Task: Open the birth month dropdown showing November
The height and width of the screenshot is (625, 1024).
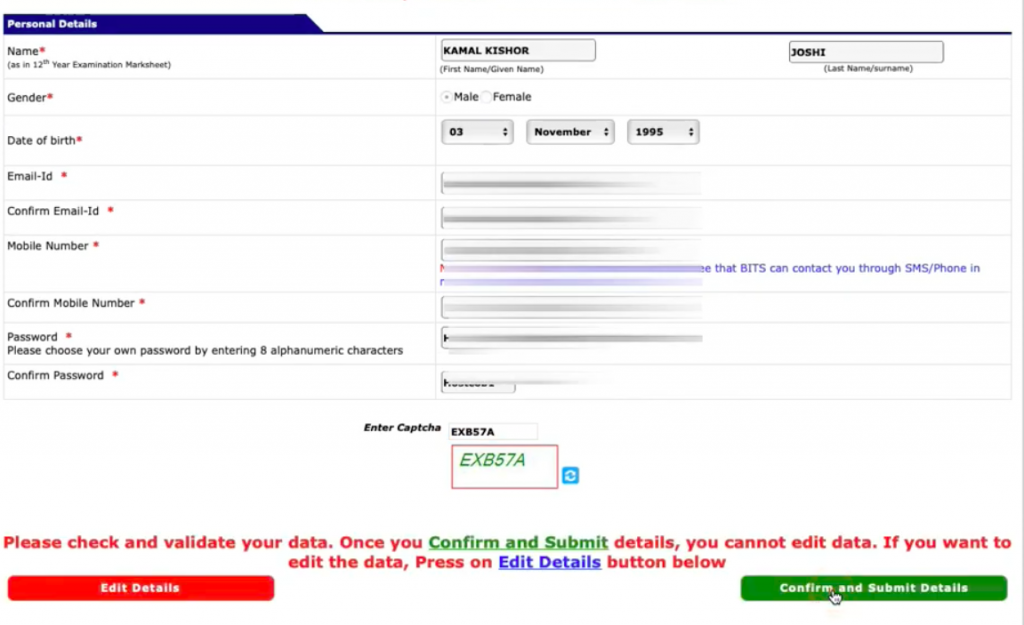Action: point(570,130)
